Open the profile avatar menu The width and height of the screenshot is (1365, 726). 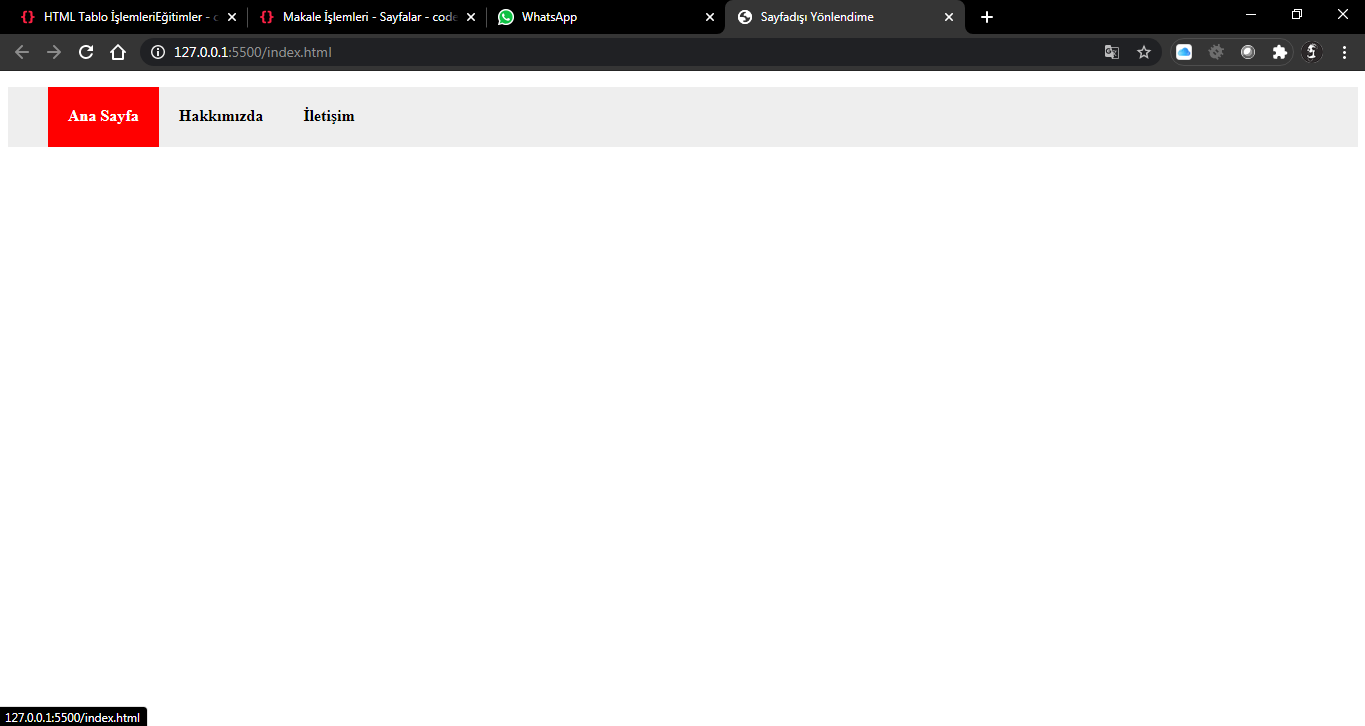[x=1313, y=52]
